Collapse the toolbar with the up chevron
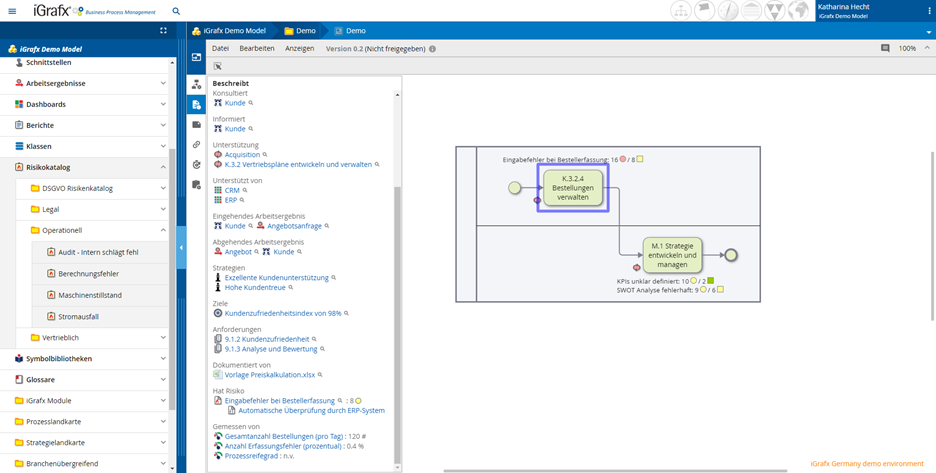 (927, 48)
